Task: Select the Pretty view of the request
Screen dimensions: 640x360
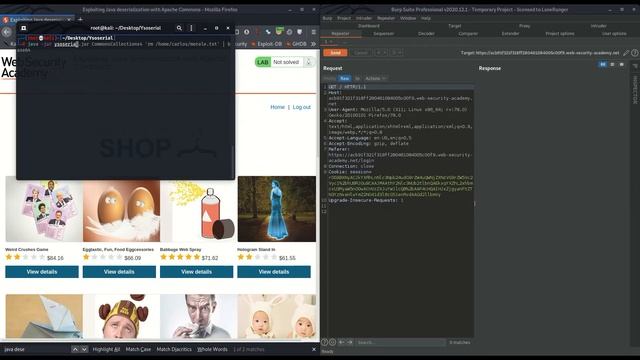Action: pos(330,78)
